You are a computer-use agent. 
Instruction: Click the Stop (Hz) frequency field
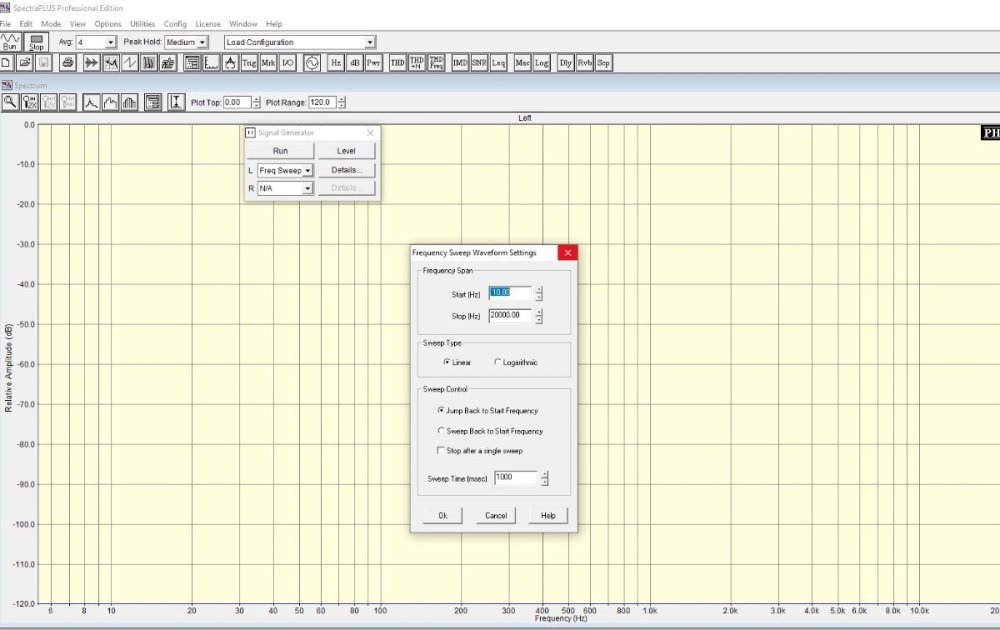pos(509,316)
